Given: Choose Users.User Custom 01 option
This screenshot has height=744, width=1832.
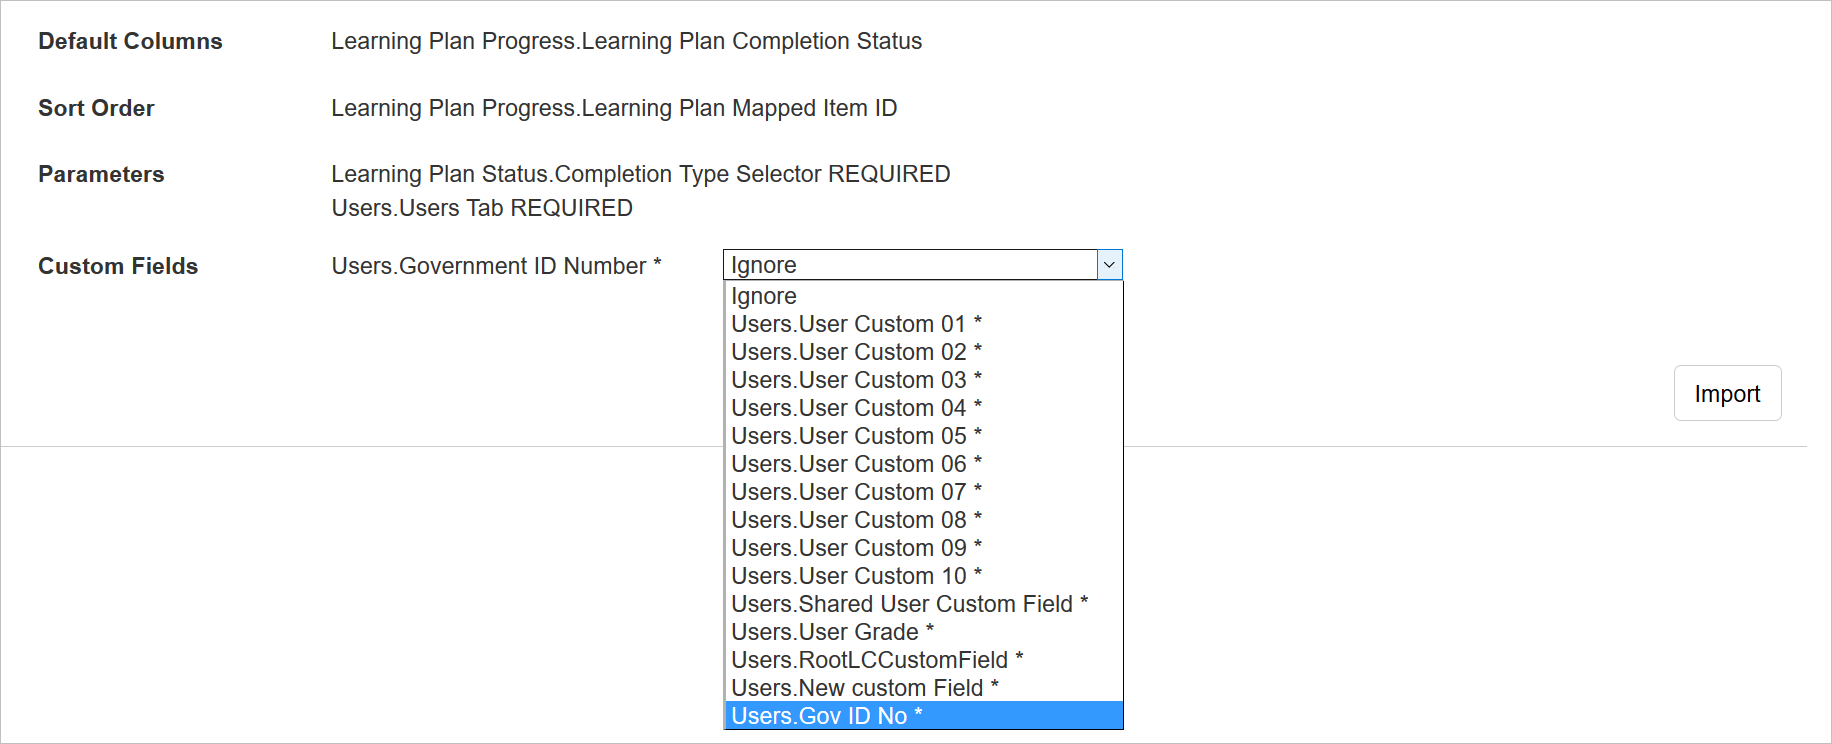Looking at the screenshot, I should coord(856,324).
